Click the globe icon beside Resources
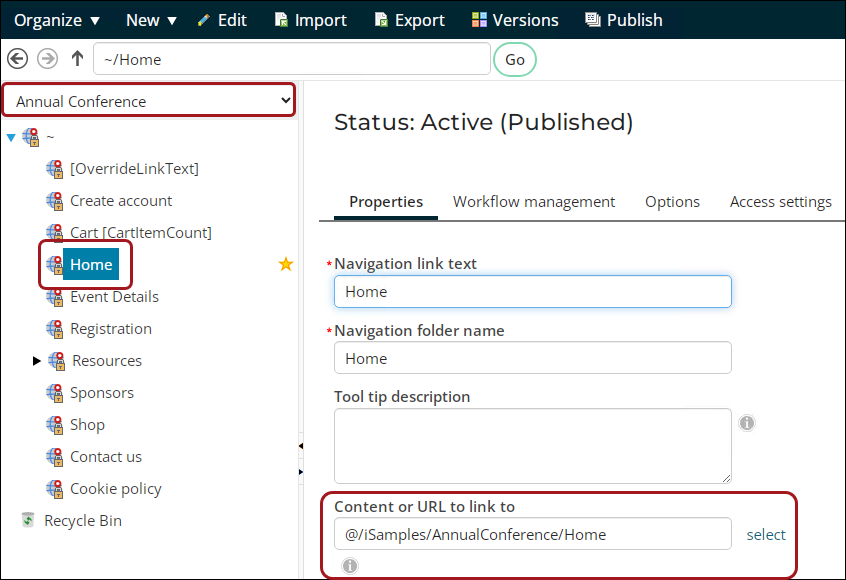Viewport: 846px width, 580px height. 57,360
